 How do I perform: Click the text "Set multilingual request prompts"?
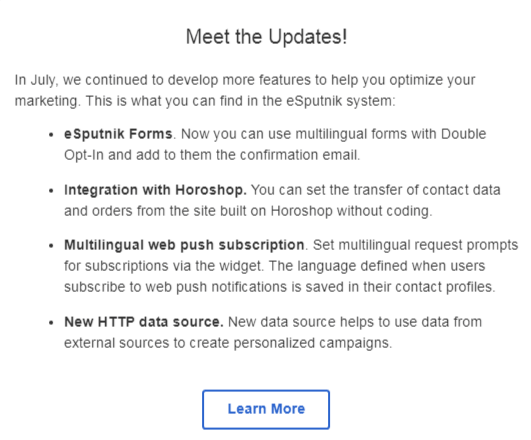(x=416, y=245)
